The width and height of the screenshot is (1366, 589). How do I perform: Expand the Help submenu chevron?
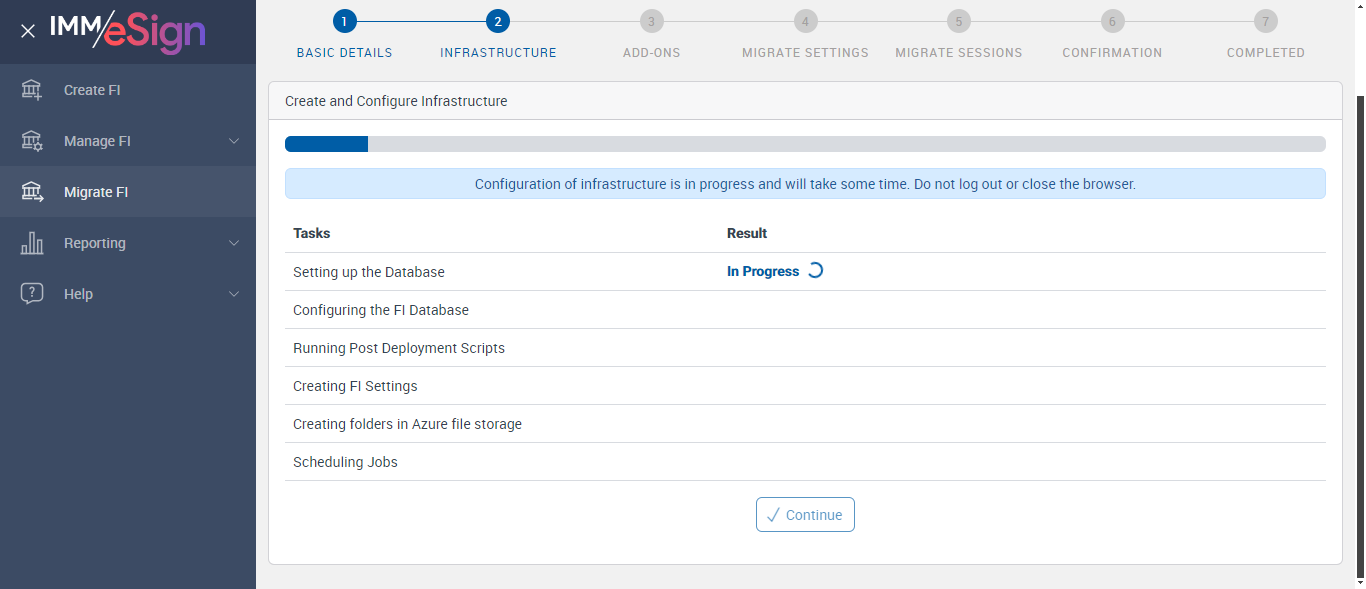point(234,294)
